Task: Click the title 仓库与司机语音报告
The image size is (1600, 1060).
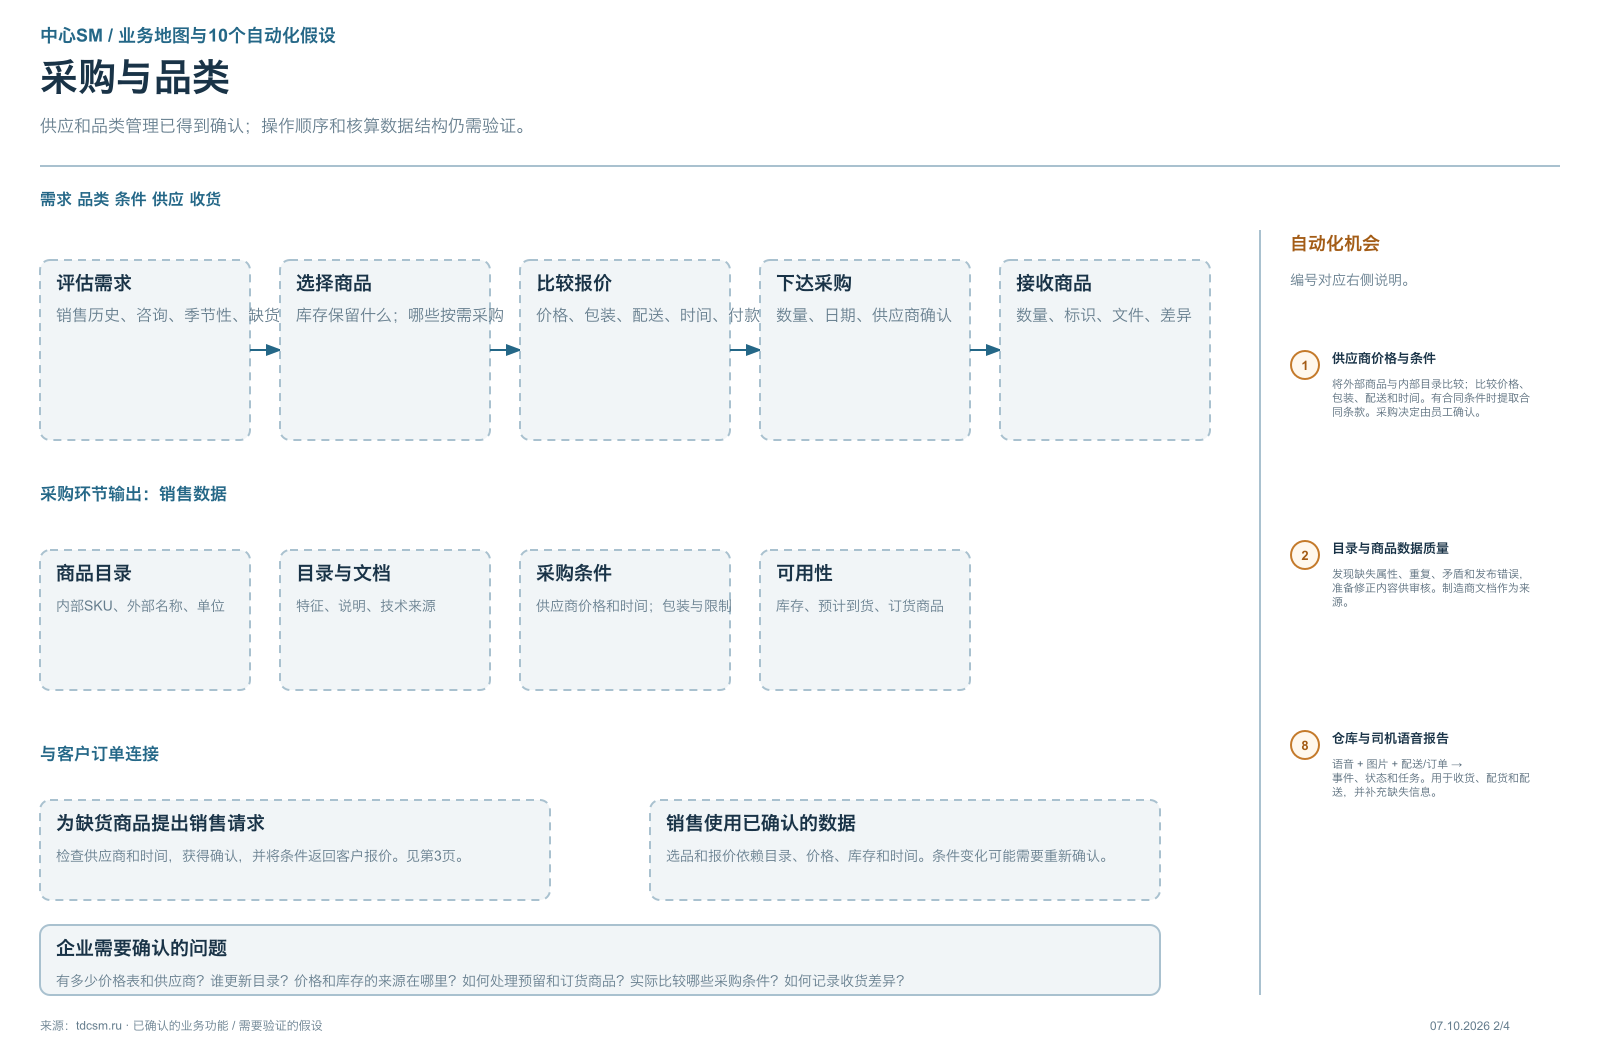Action: 1390,738
